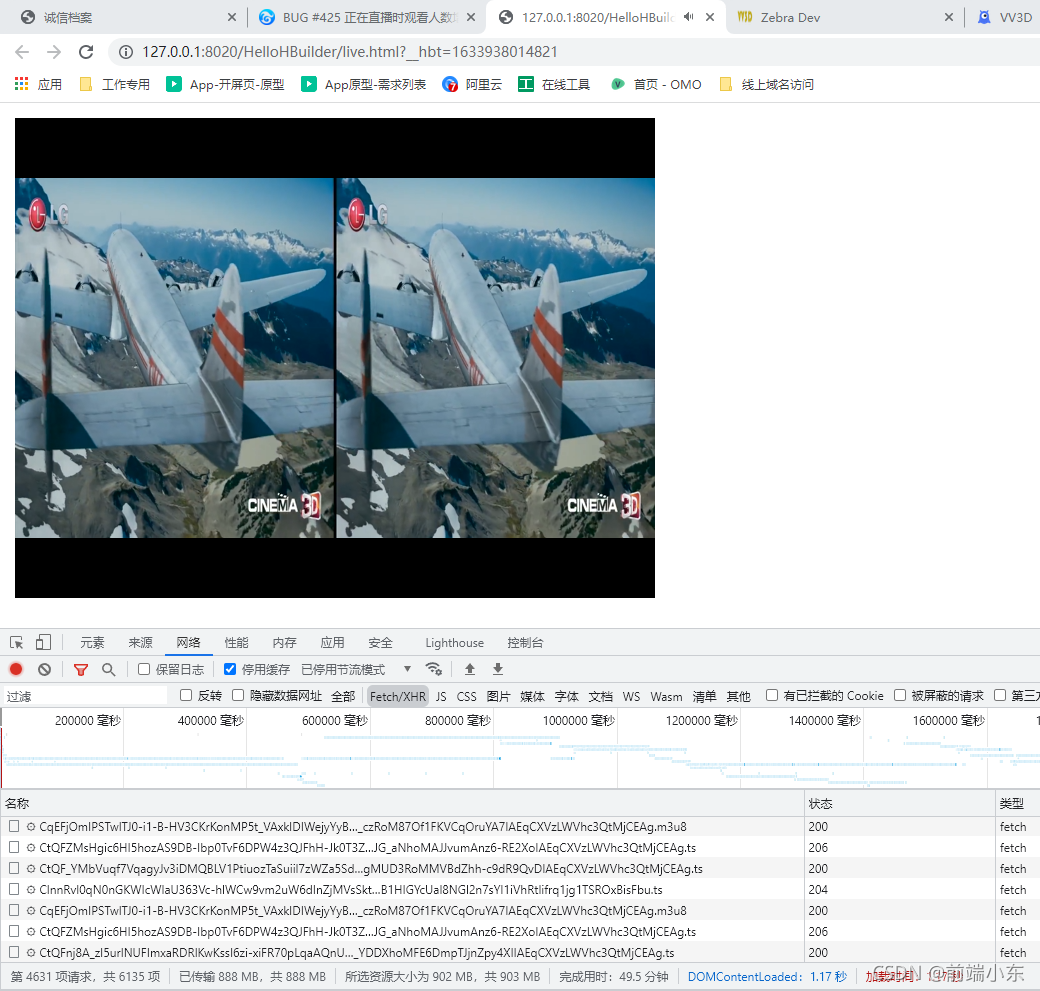
Task: Check 被屏蔽的请求 option
Action: coord(900,695)
